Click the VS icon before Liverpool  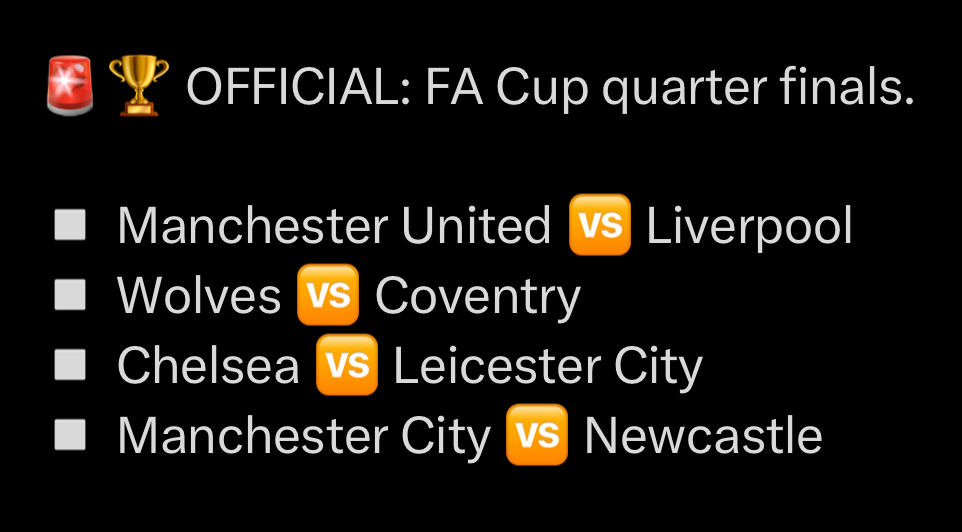point(599,225)
